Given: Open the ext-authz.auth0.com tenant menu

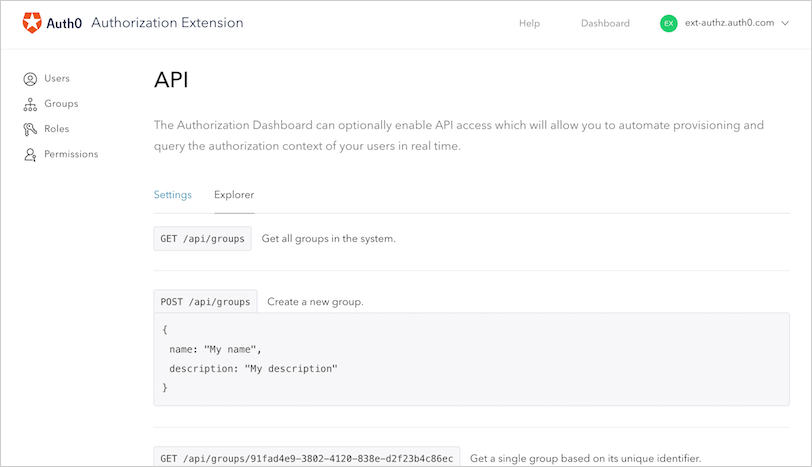Looking at the screenshot, I should pyautogui.click(x=729, y=23).
